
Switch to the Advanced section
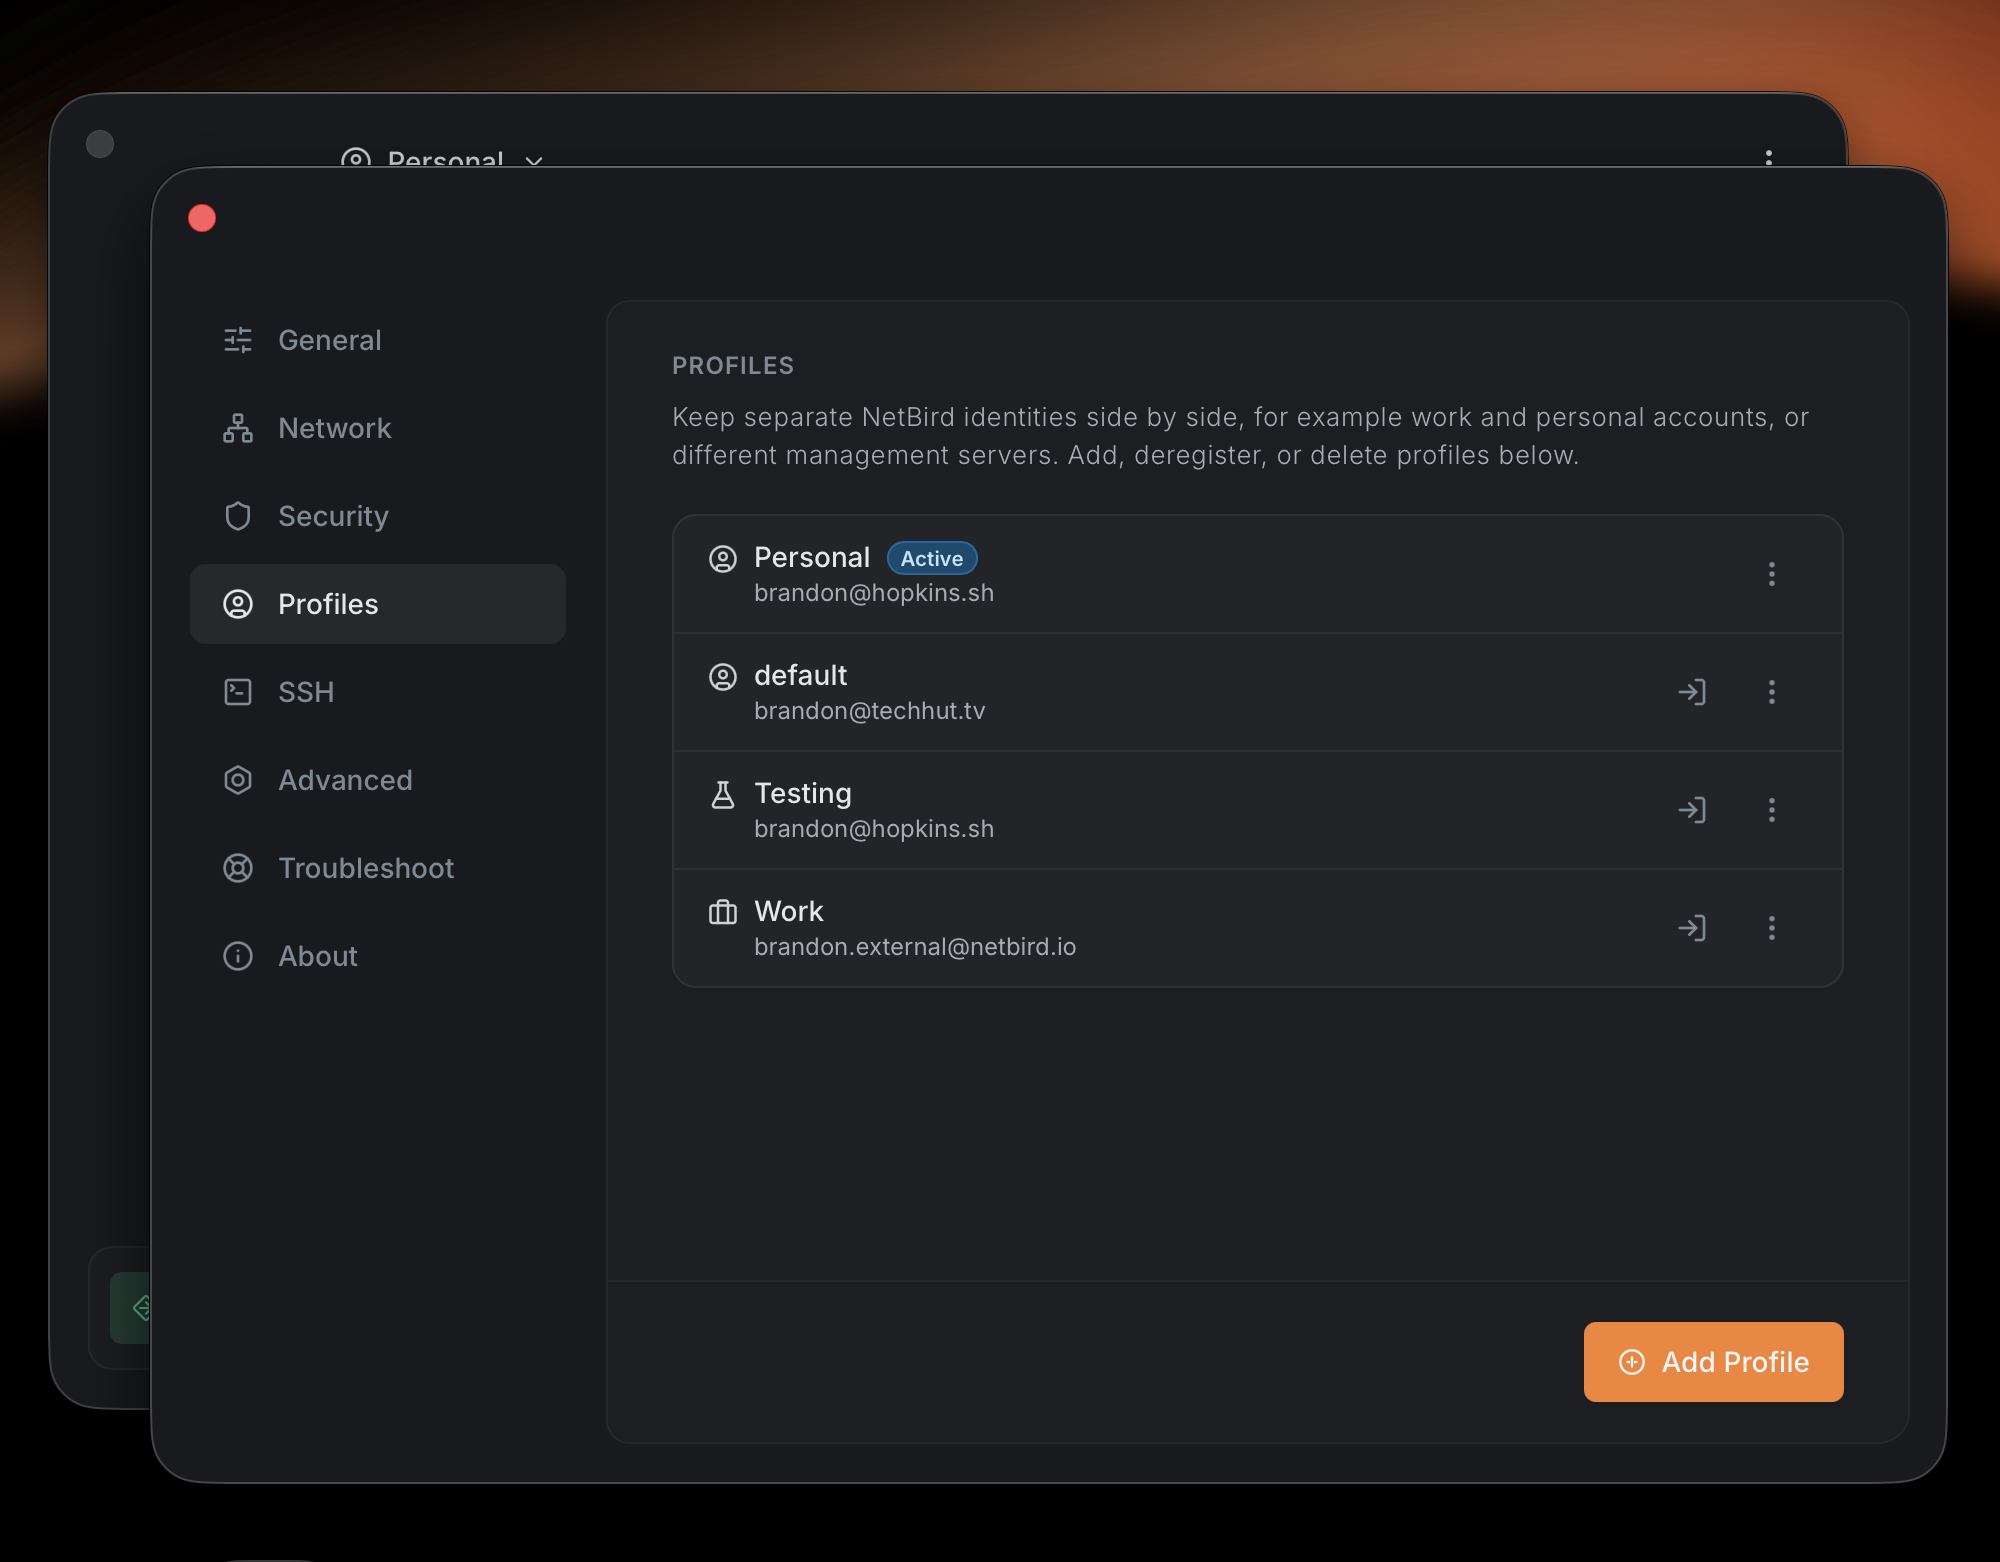click(x=378, y=780)
